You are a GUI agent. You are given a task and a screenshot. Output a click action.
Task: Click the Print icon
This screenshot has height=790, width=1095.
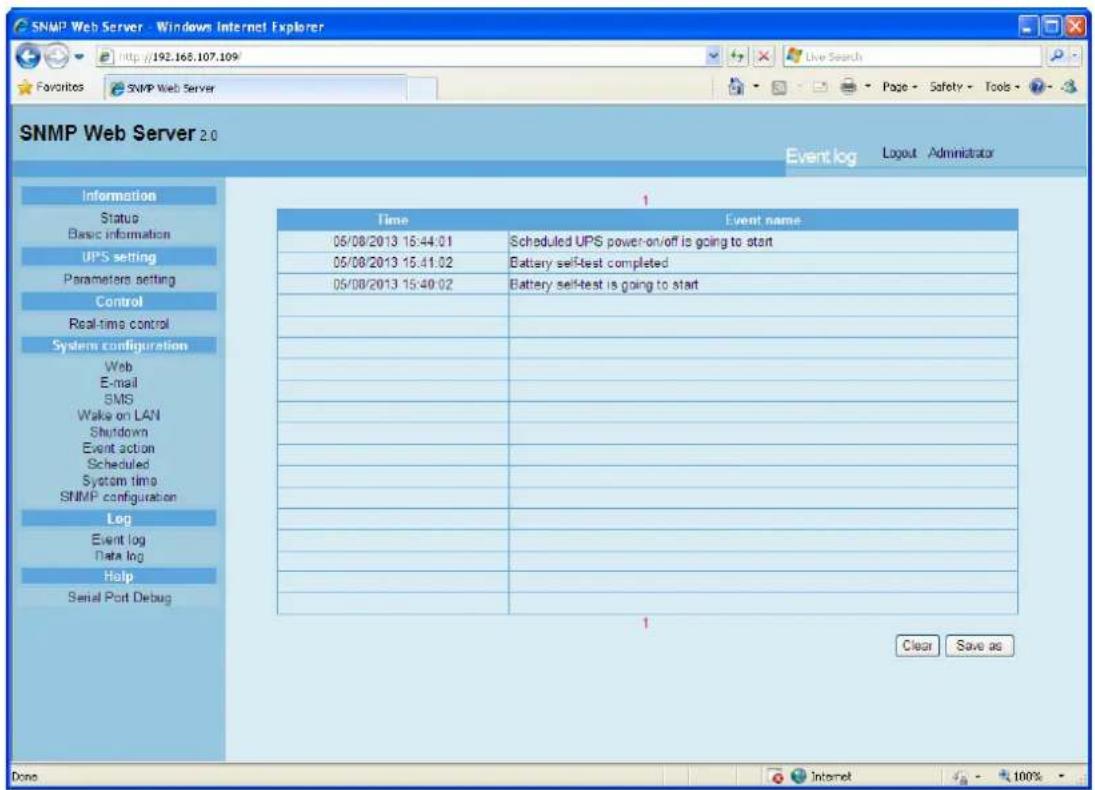point(848,87)
